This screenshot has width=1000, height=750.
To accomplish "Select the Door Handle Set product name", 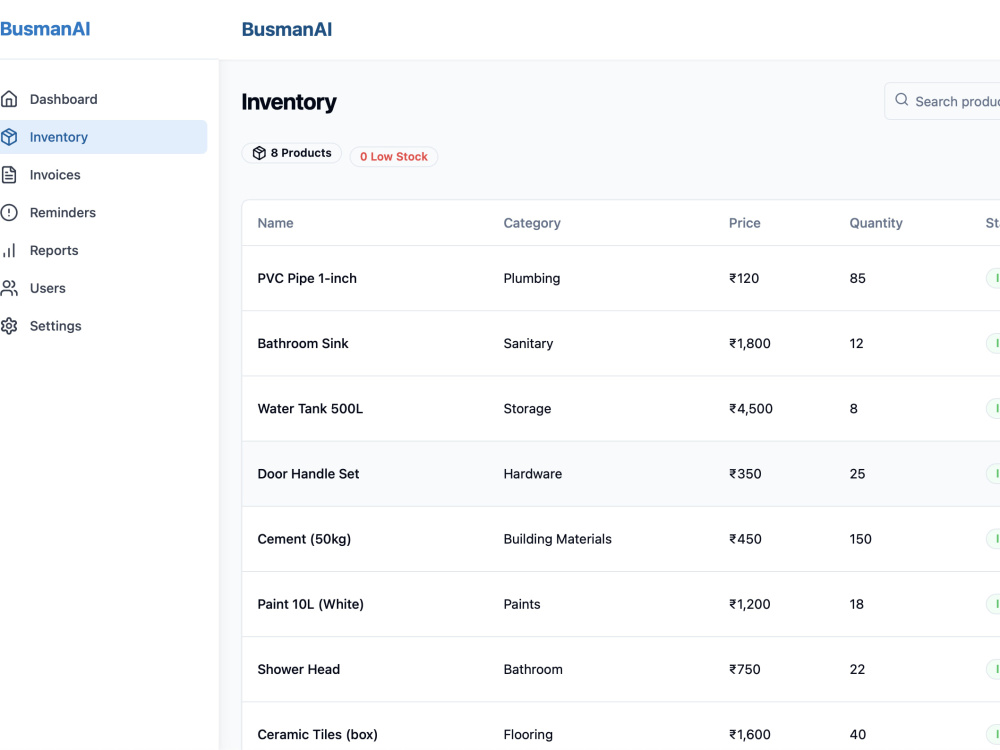I will [308, 474].
